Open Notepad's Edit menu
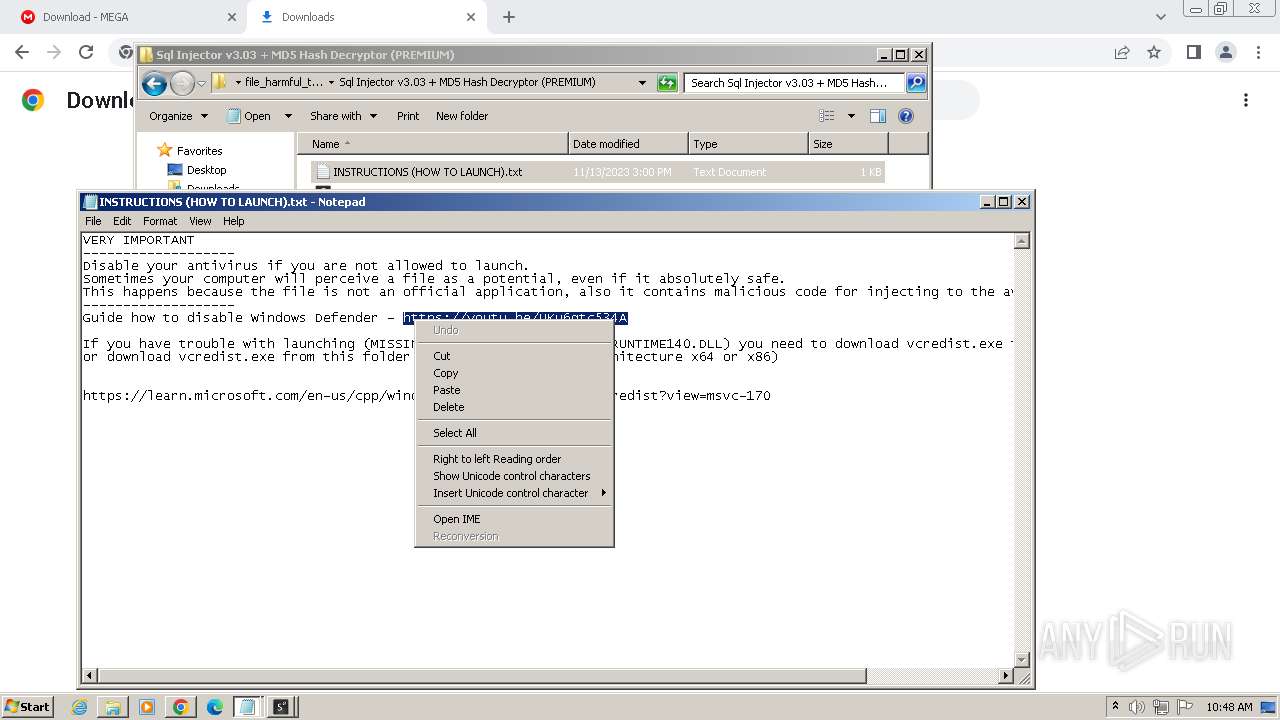Image resolution: width=1280 pixels, height=720 pixels. click(x=122, y=221)
